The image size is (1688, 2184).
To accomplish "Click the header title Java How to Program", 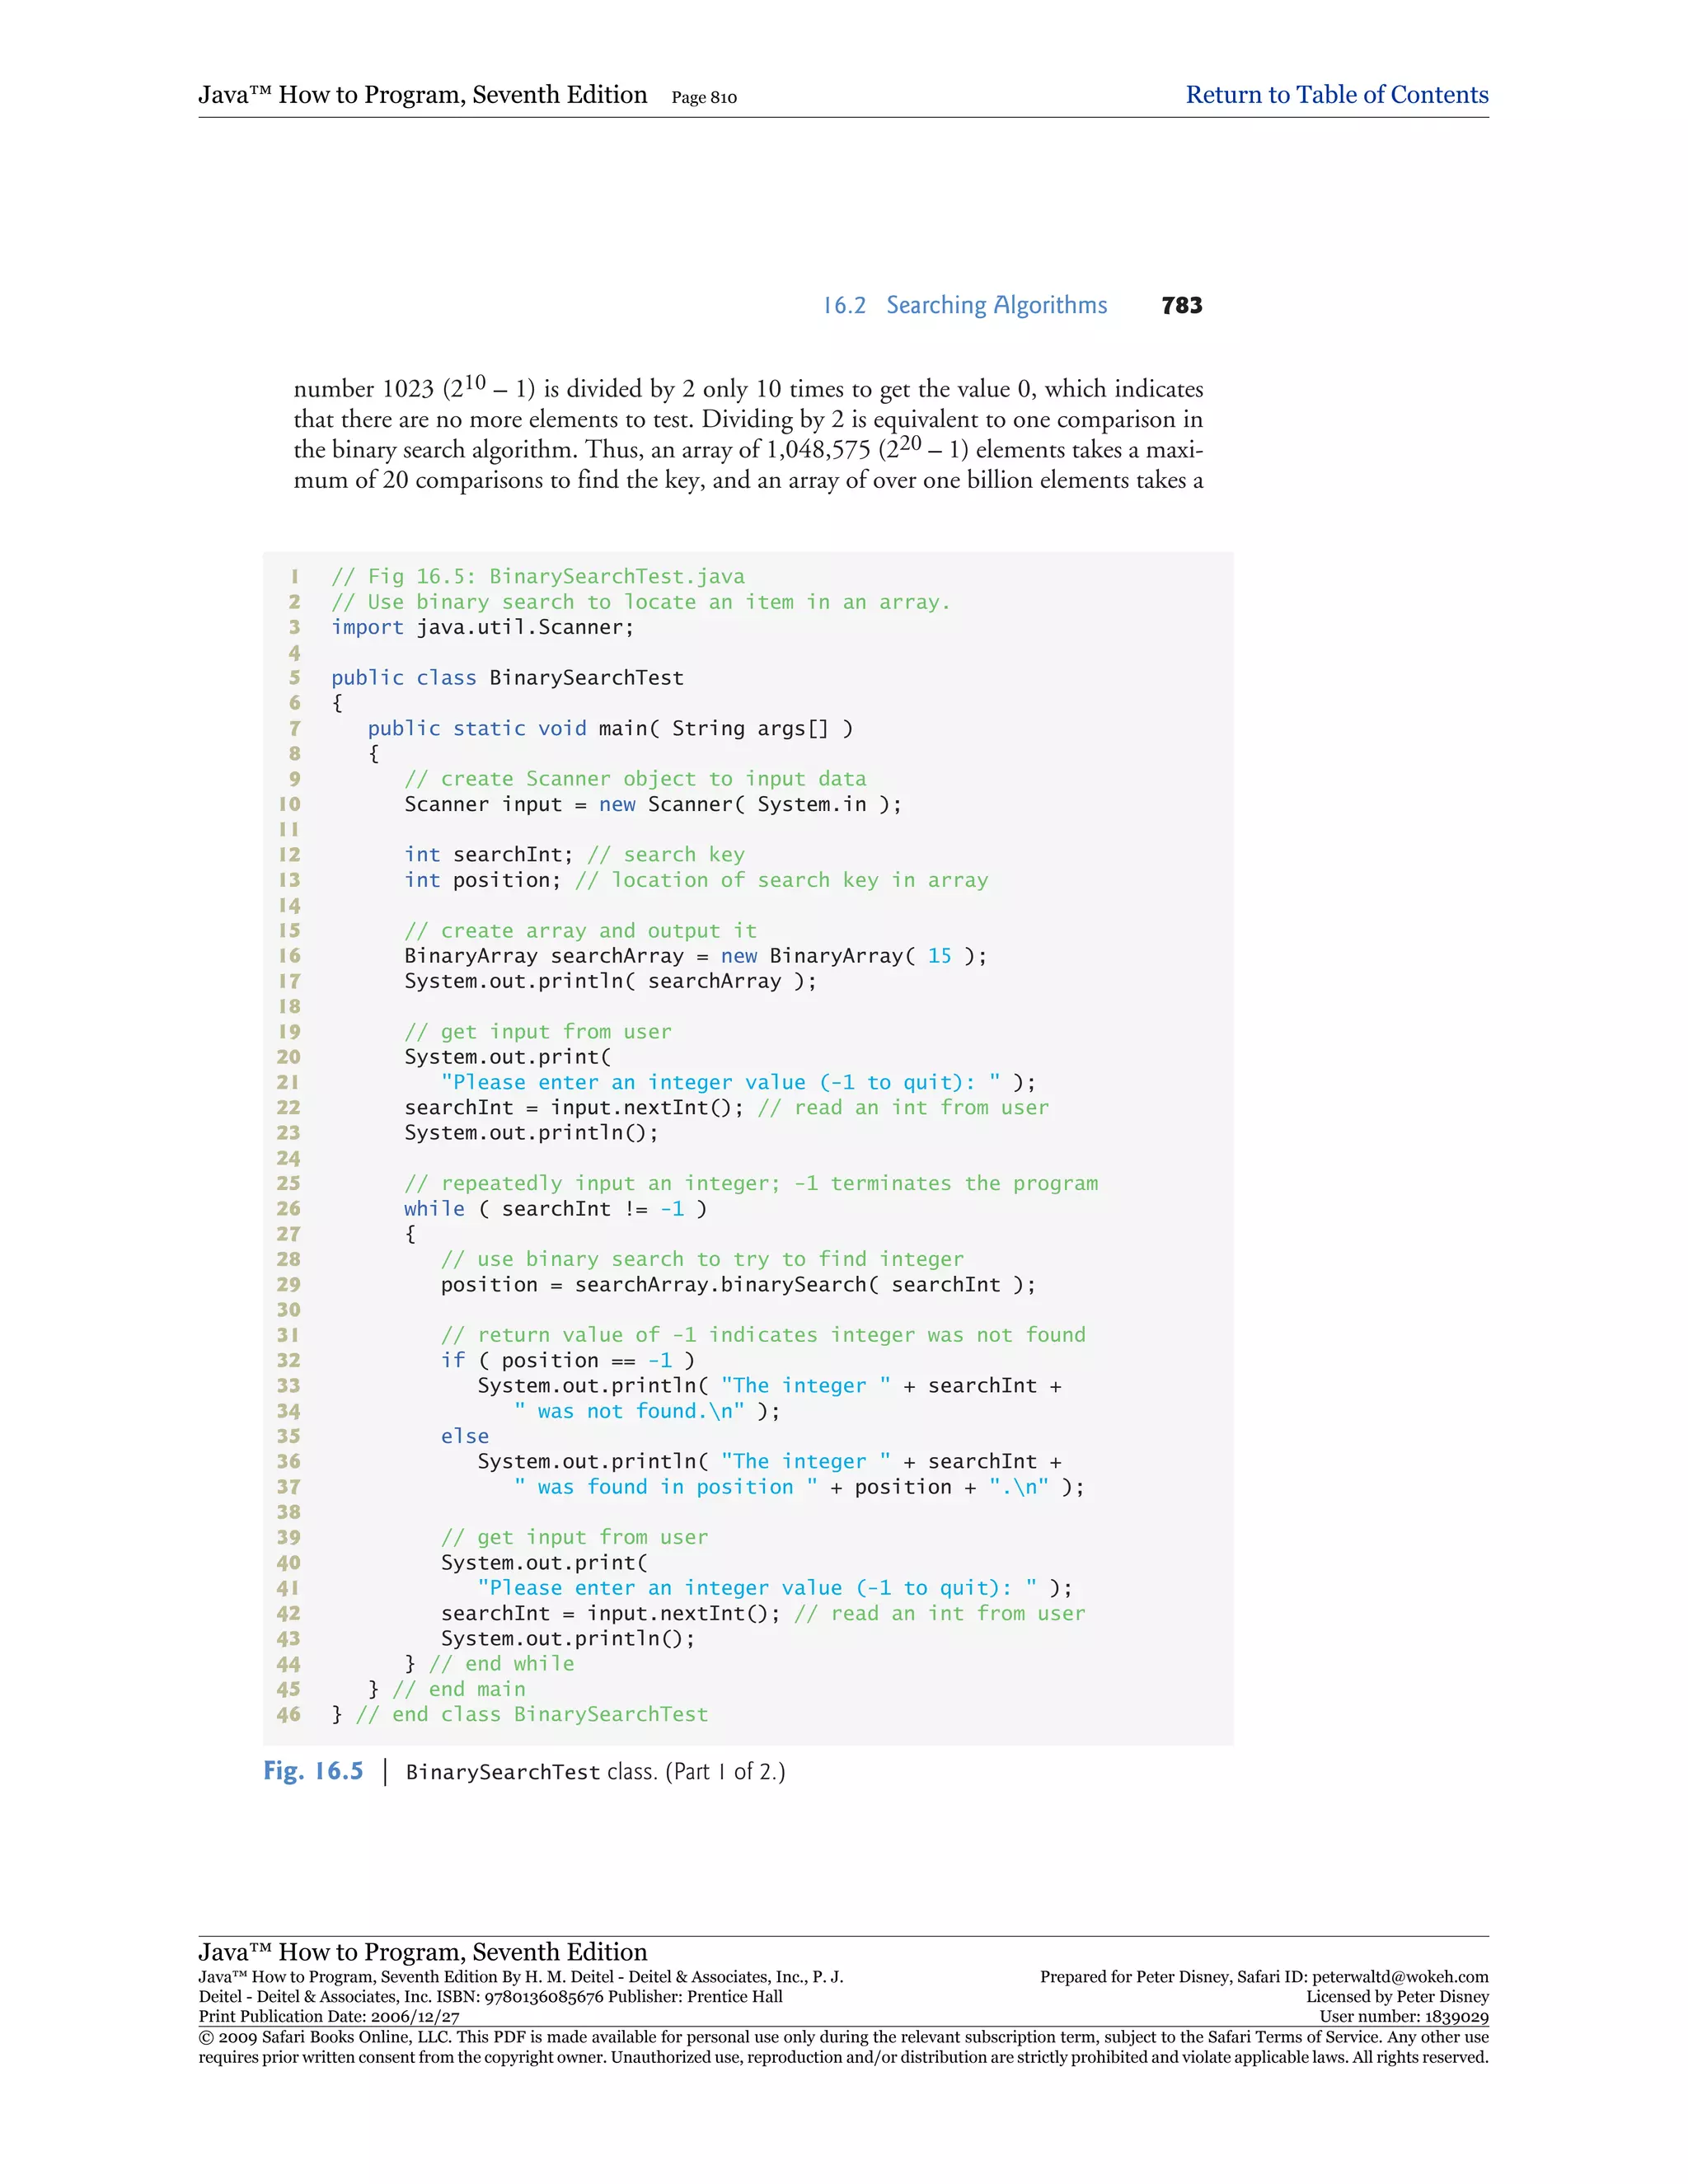I will point(422,95).
